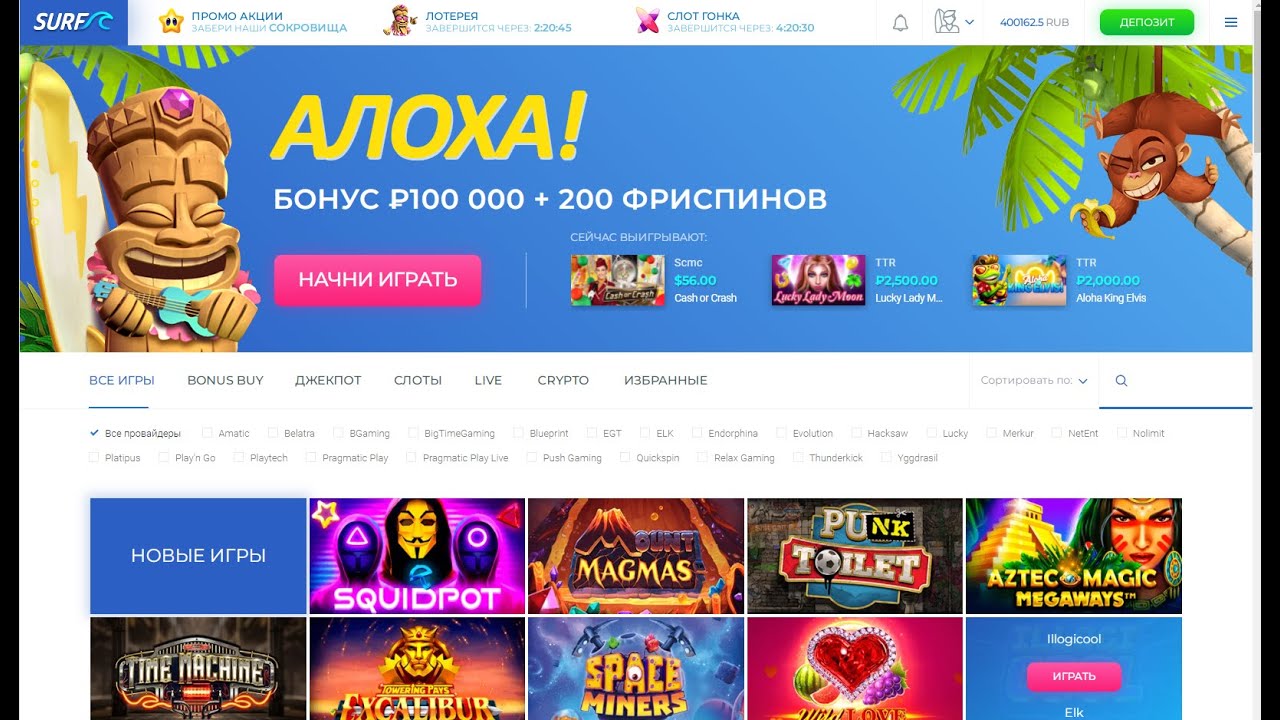Expand the sort-by dropdown
Viewport: 1280px width, 720px height.
coord(1034,381)
